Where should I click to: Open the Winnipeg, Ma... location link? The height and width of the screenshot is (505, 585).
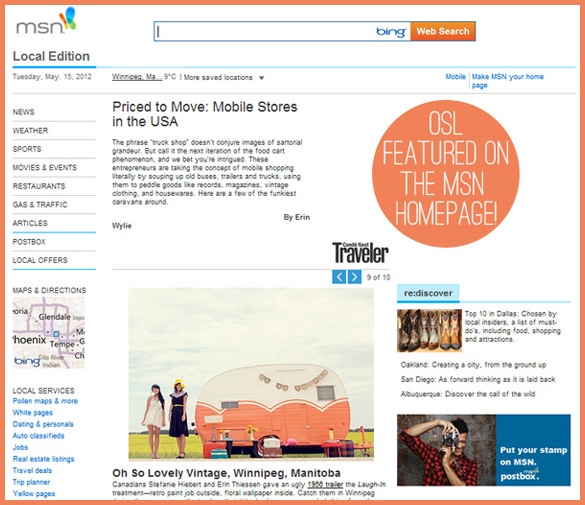coord(137,77)
